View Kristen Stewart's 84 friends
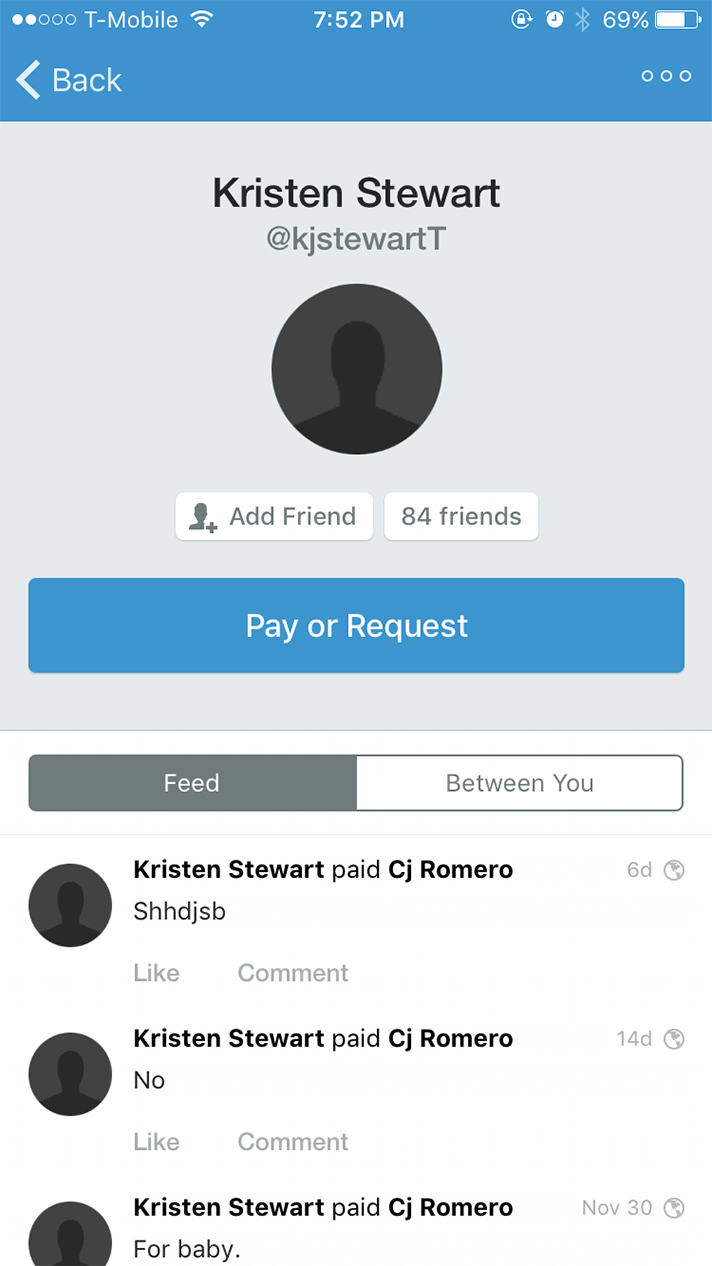The width and height of the screenshot is (712, 1266). coord(461,517)
